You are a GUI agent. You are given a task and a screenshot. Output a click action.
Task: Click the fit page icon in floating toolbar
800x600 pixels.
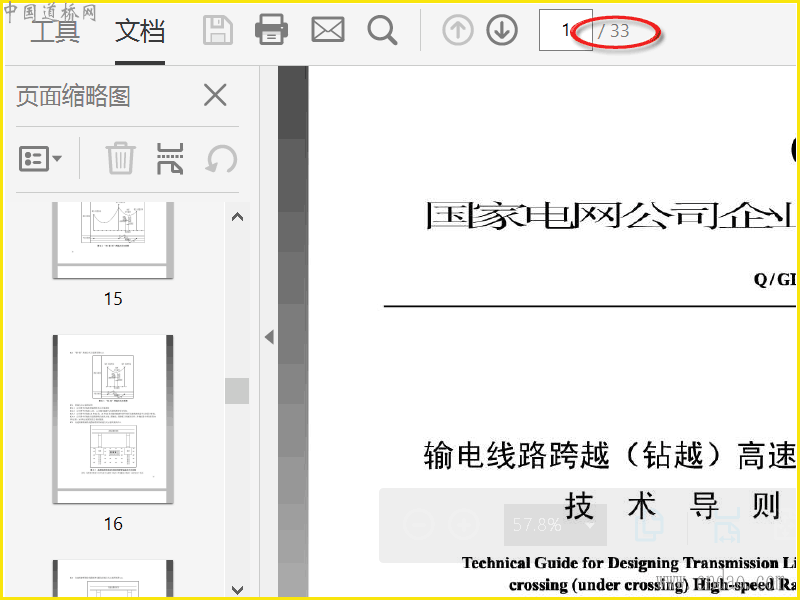click(x=649, y=526)
